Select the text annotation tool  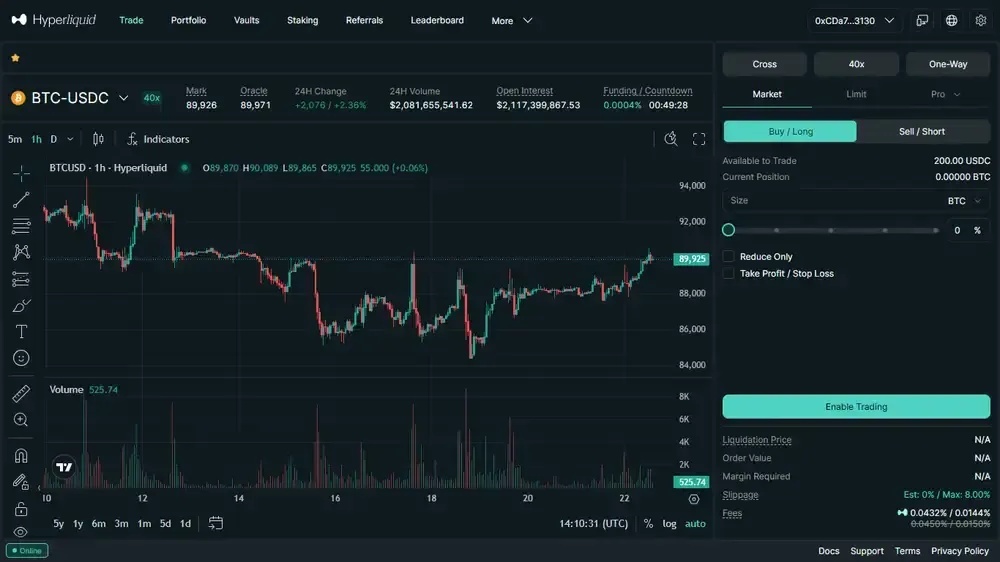pos(21,331)
